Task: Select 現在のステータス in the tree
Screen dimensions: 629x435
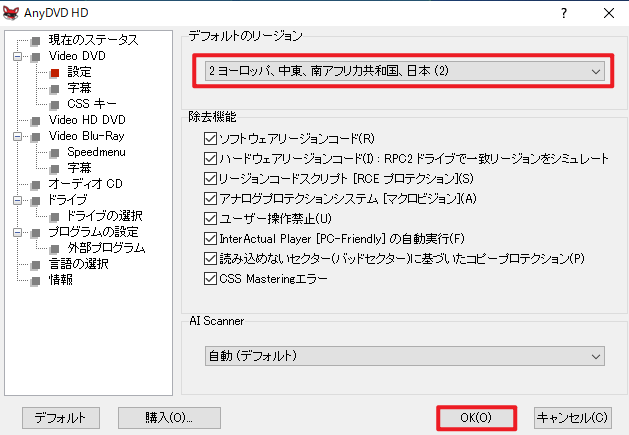Action: (x=93, y=40)
